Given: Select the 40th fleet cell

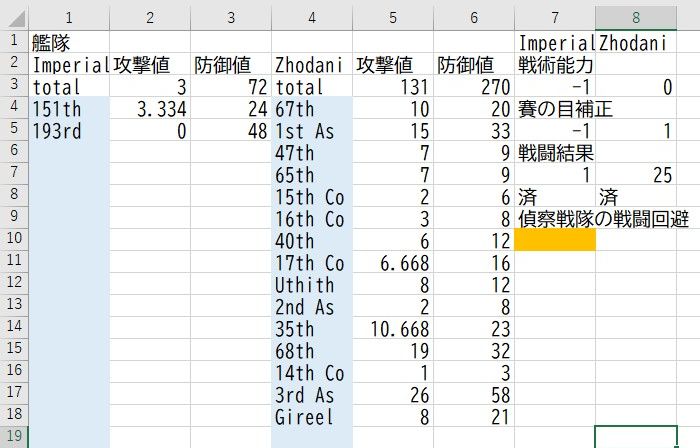Looking at the screenshot, I should tap(312, 240).
